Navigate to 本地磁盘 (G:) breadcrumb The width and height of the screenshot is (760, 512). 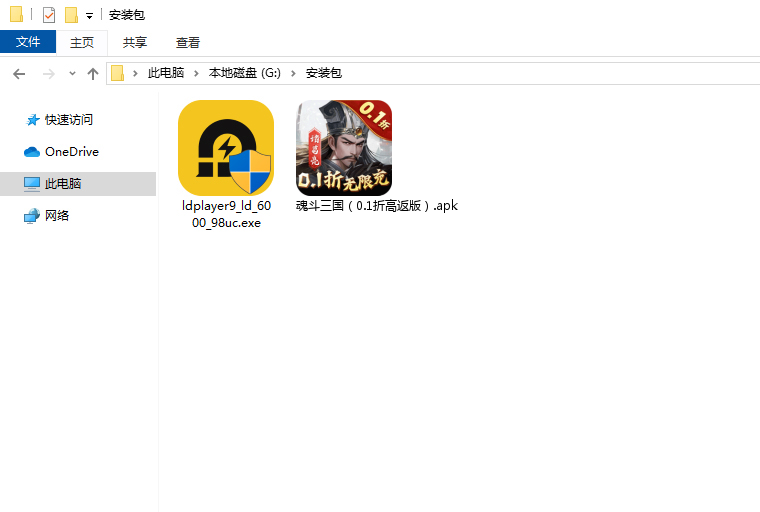pyautogui.click(x=245, y=73)
